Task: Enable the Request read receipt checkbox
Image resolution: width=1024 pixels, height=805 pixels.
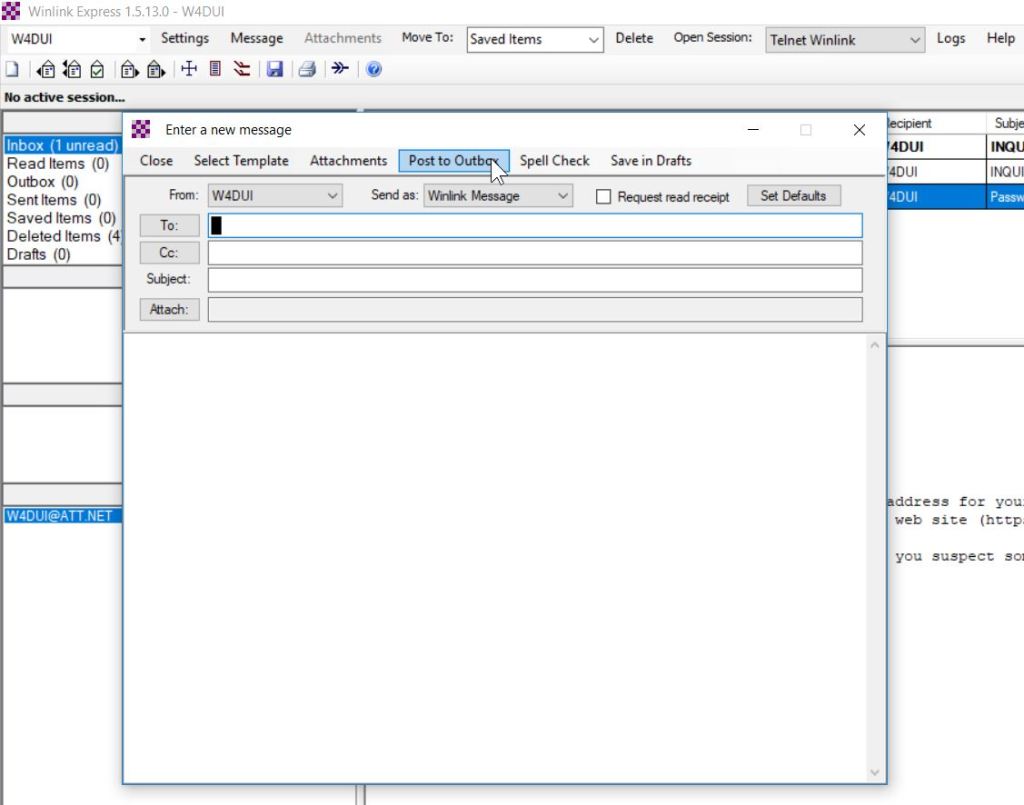Action: coord(604,196)
